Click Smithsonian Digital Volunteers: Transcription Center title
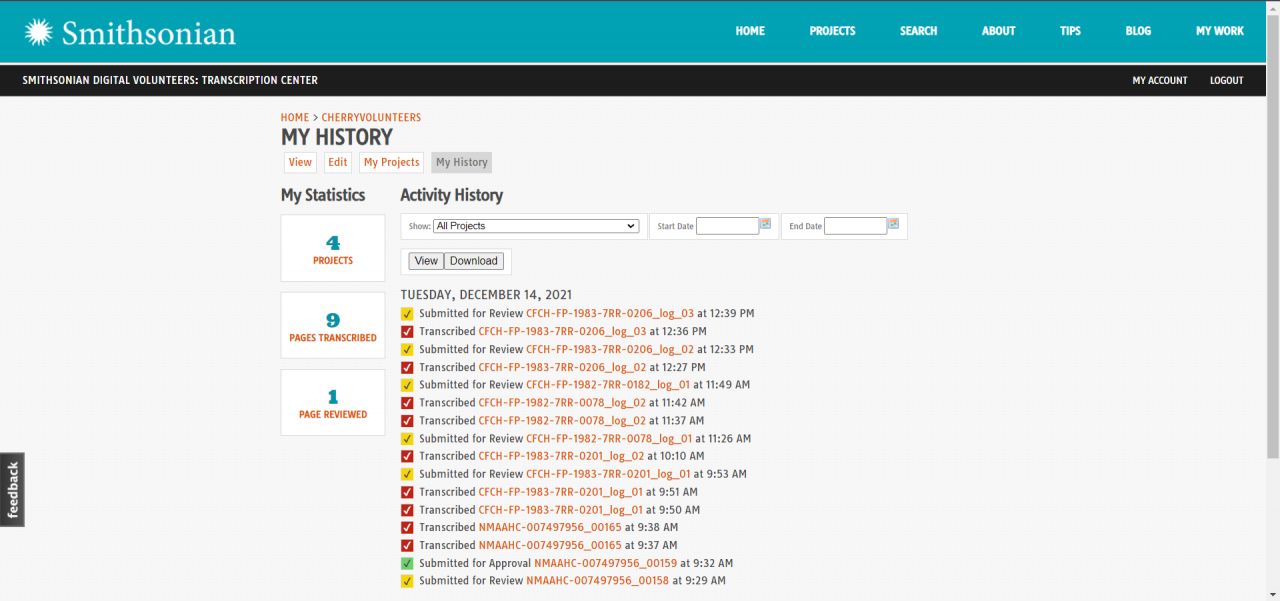The width and height of the screenshot is (1280, 601). [x=170, y=80]
